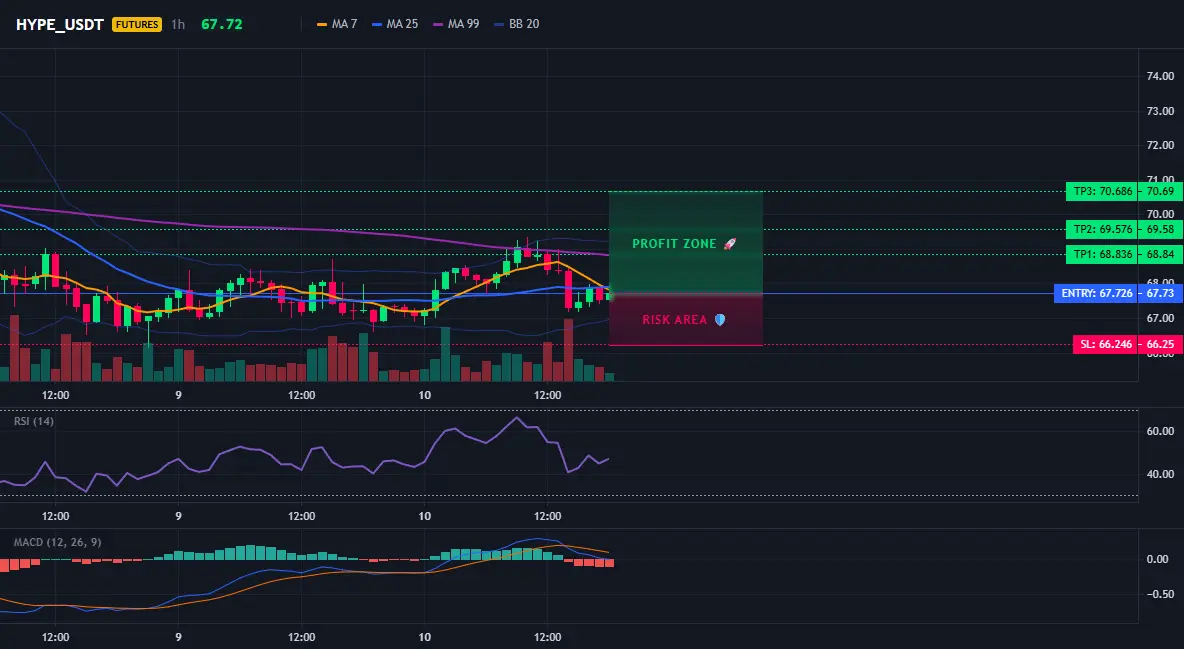Toggle the MA 99 legend entry
The width and height of the screenshot is (1184, 649).
point(456,24)
